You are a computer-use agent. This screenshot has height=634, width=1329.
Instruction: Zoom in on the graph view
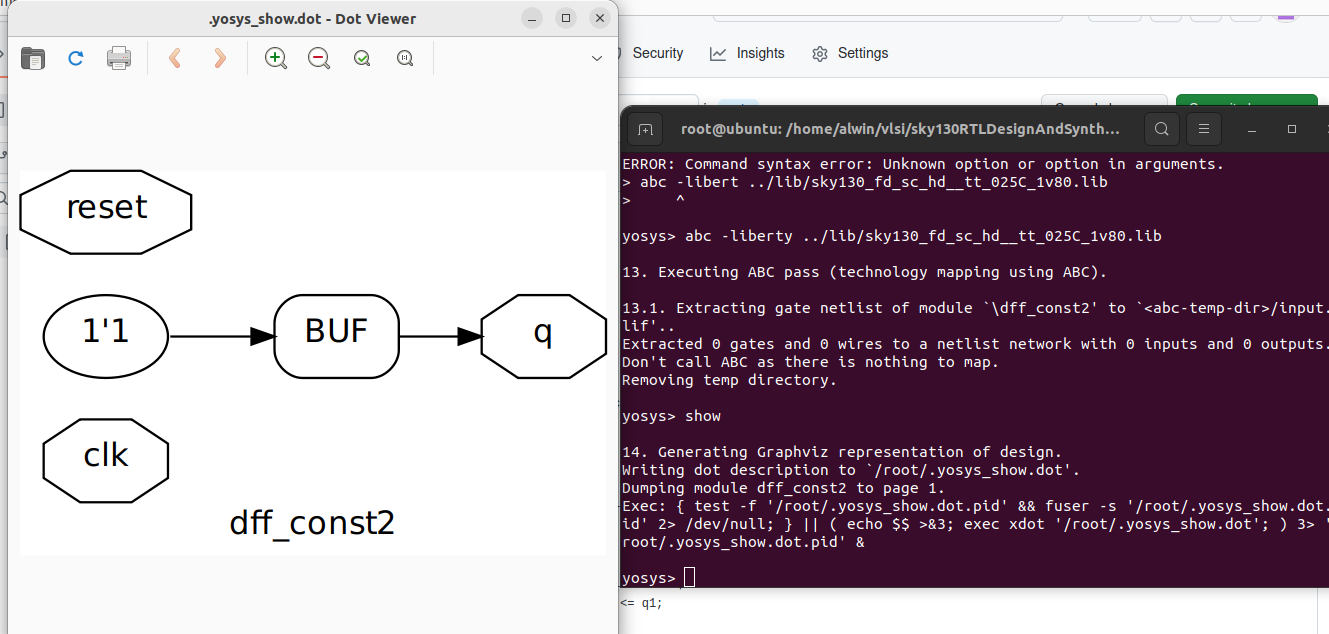click(x=275, y=58)
